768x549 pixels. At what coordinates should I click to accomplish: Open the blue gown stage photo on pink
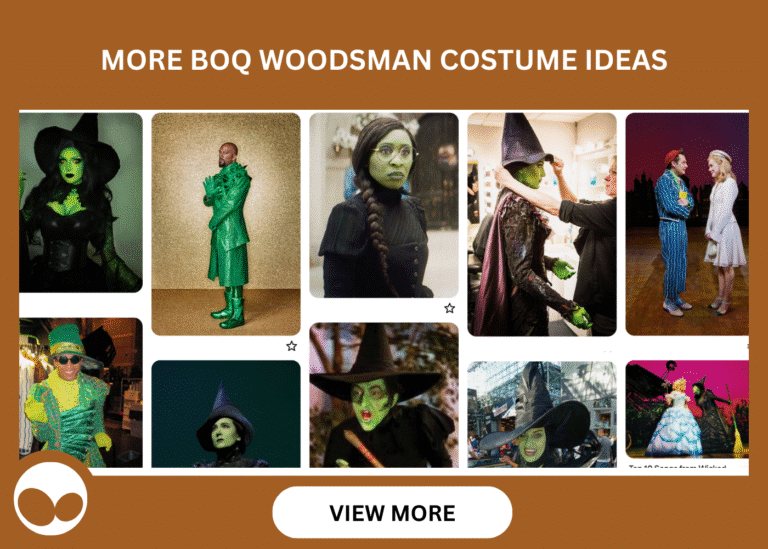(x=687, y=409)
